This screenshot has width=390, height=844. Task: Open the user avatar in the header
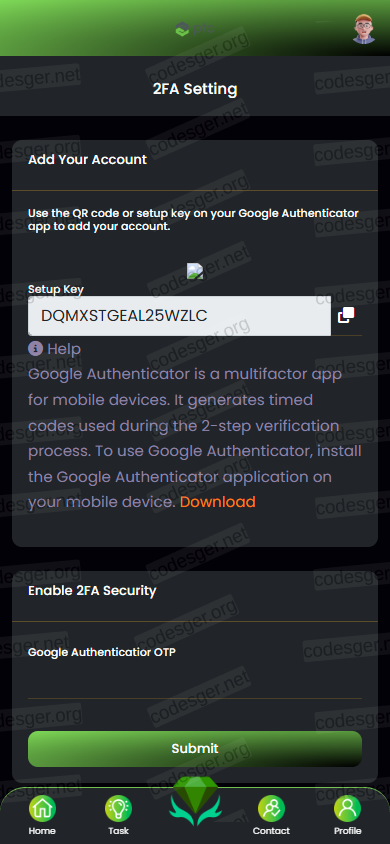[364, 29]
